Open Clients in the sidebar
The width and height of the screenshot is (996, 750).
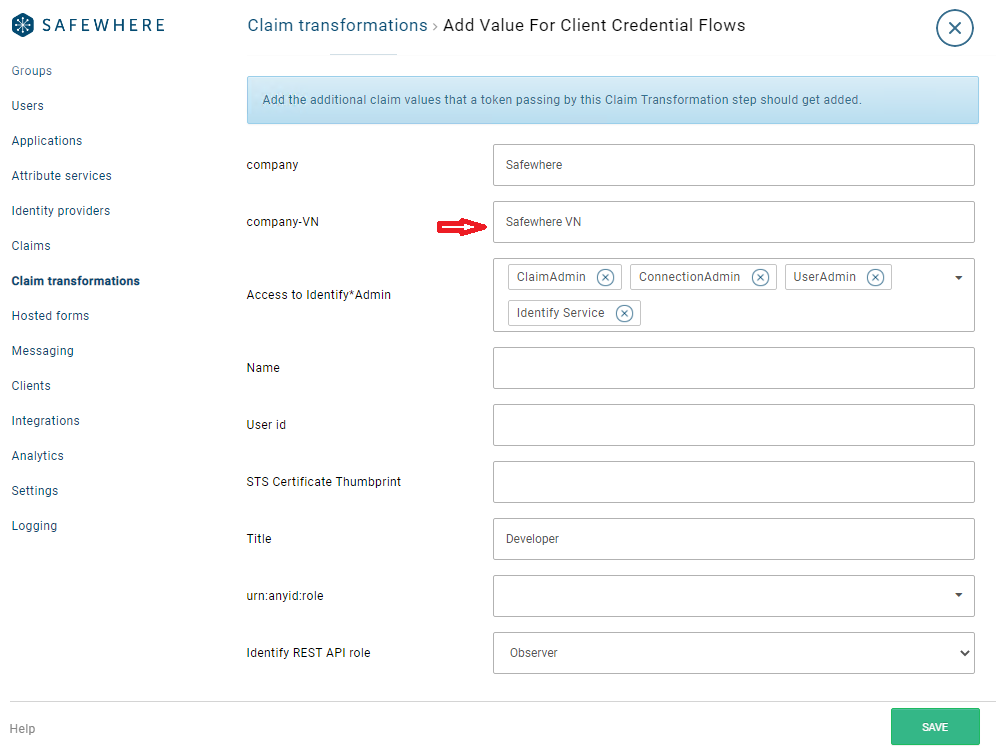tap(31, 385)
